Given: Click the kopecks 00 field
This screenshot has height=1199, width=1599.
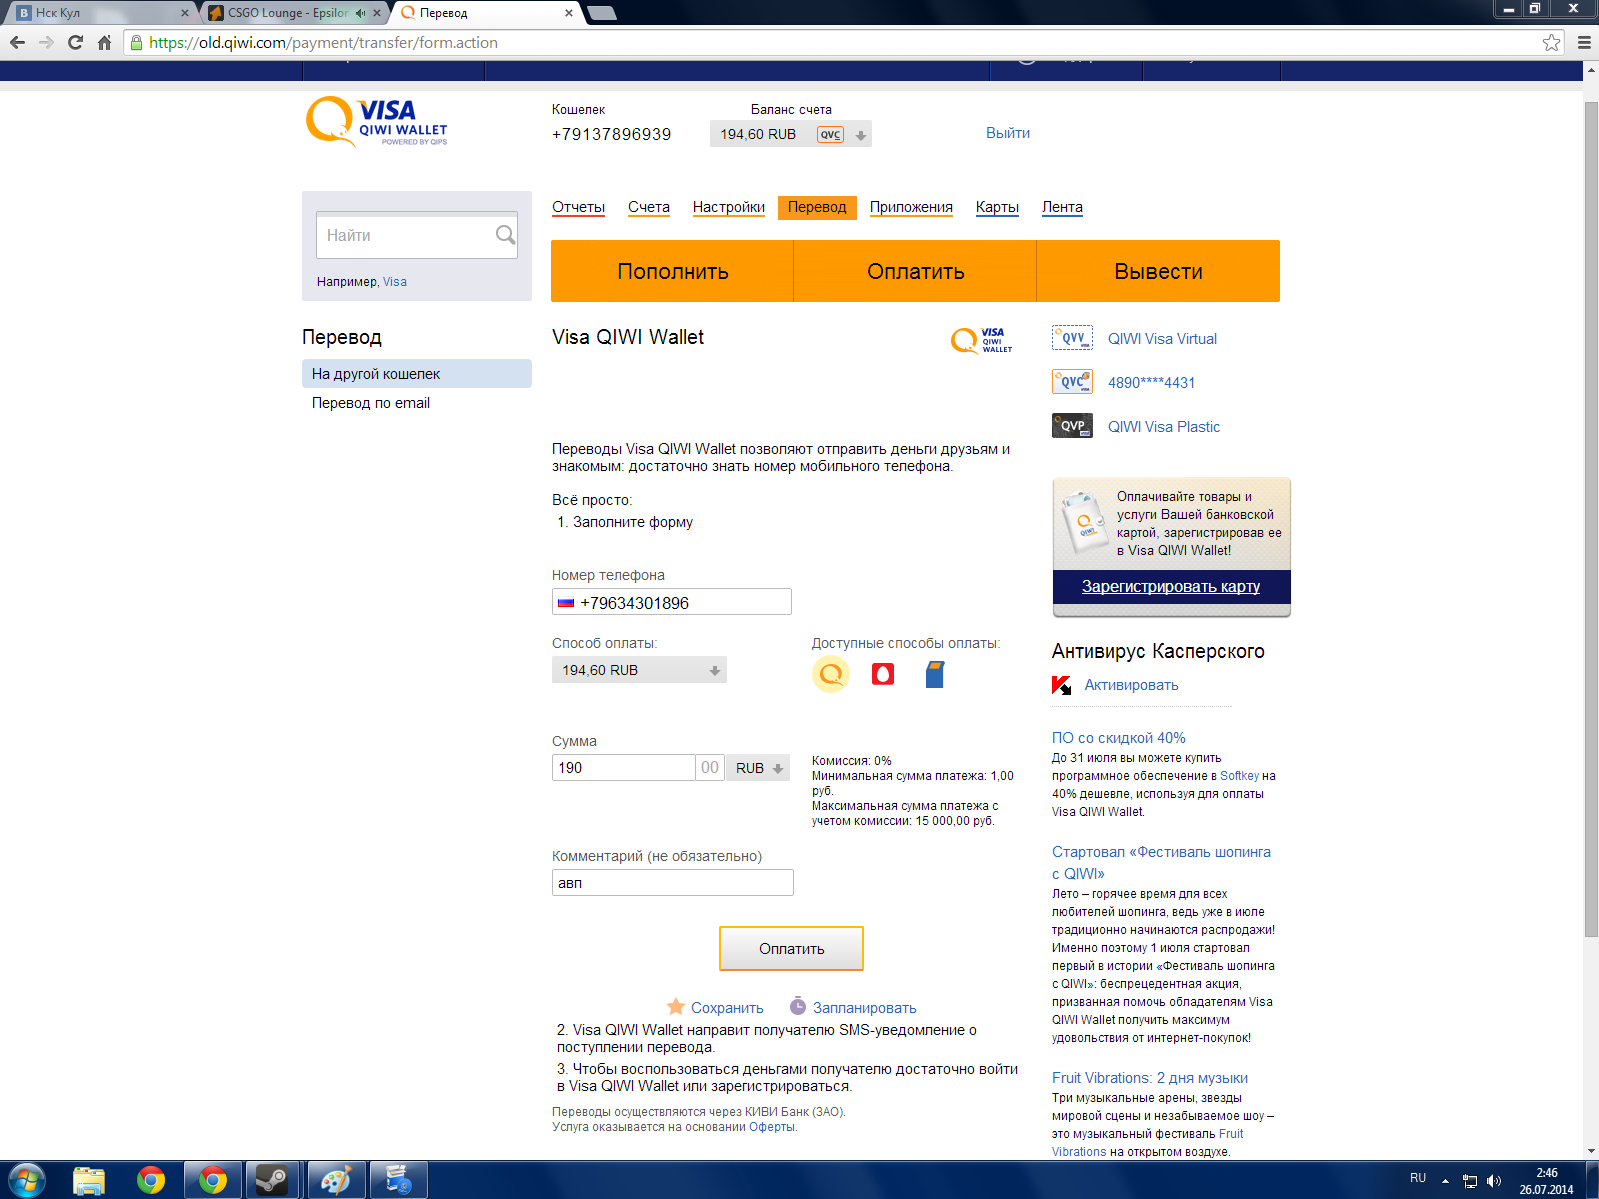Looking at the screenshot, I should 710,768.
